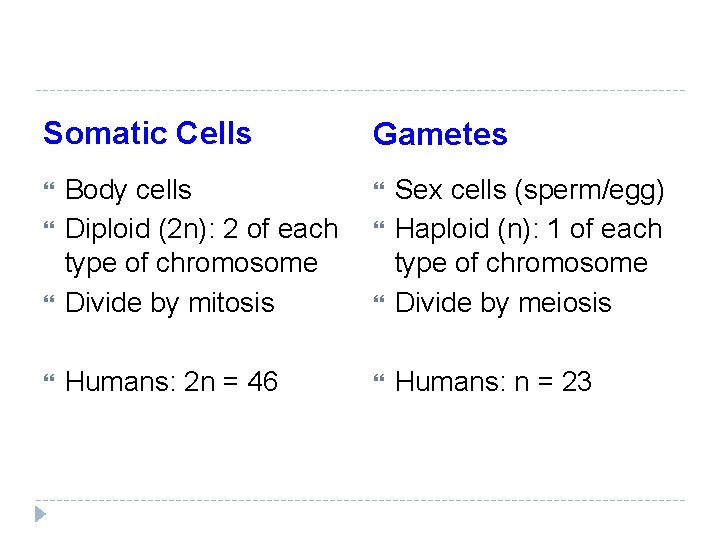The width and height of the screenshot is (720, 540).
Task: Click the "Divide by mitosis" text
Action: tap(169, 303)
